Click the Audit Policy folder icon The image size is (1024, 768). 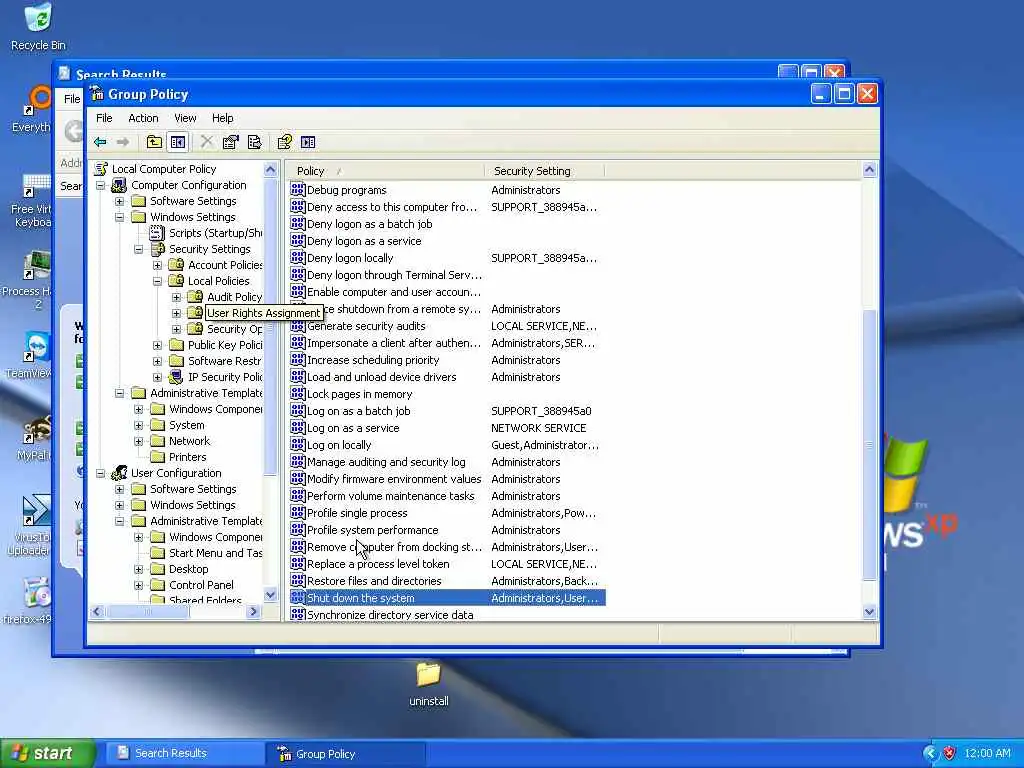[x=195, y=296]
